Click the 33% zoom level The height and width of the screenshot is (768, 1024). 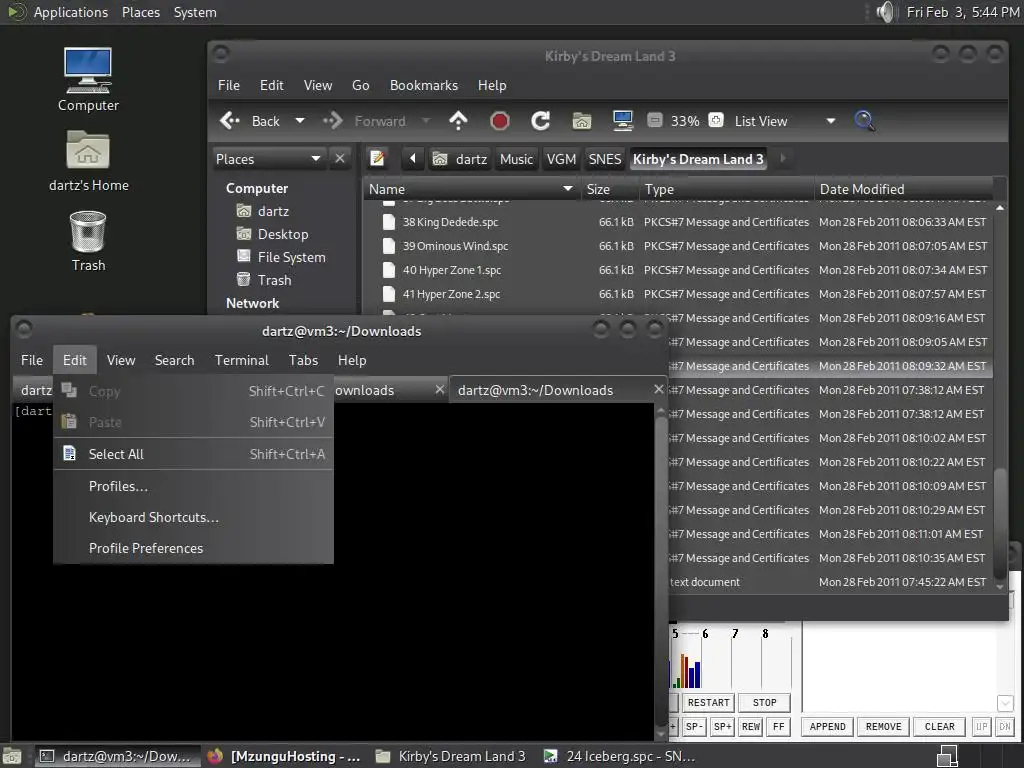pos(685,121)
